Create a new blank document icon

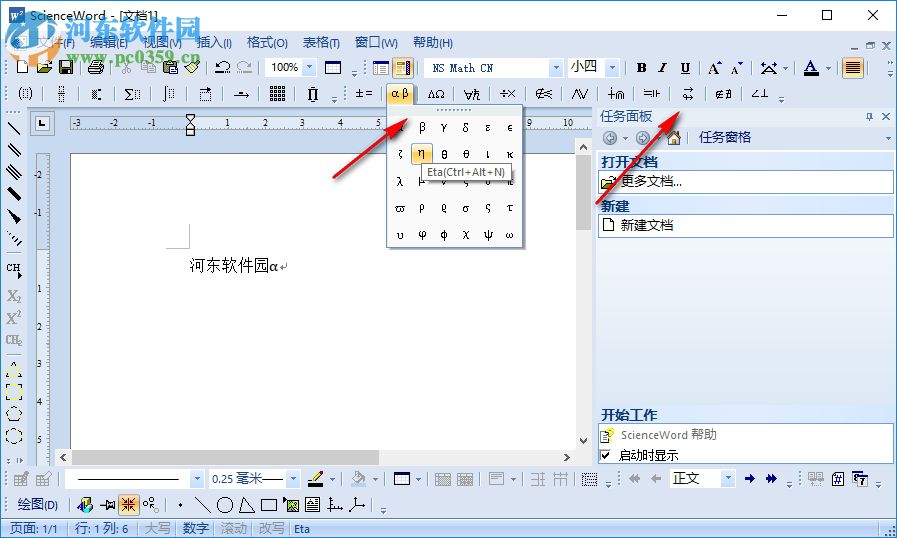pos(22,68)
